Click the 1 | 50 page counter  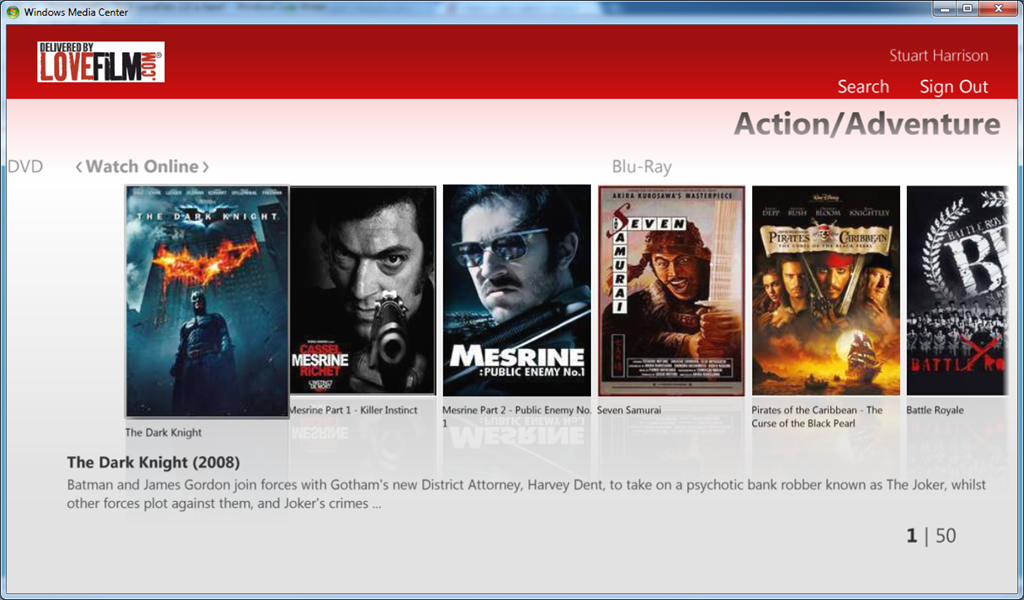[931, 536]
